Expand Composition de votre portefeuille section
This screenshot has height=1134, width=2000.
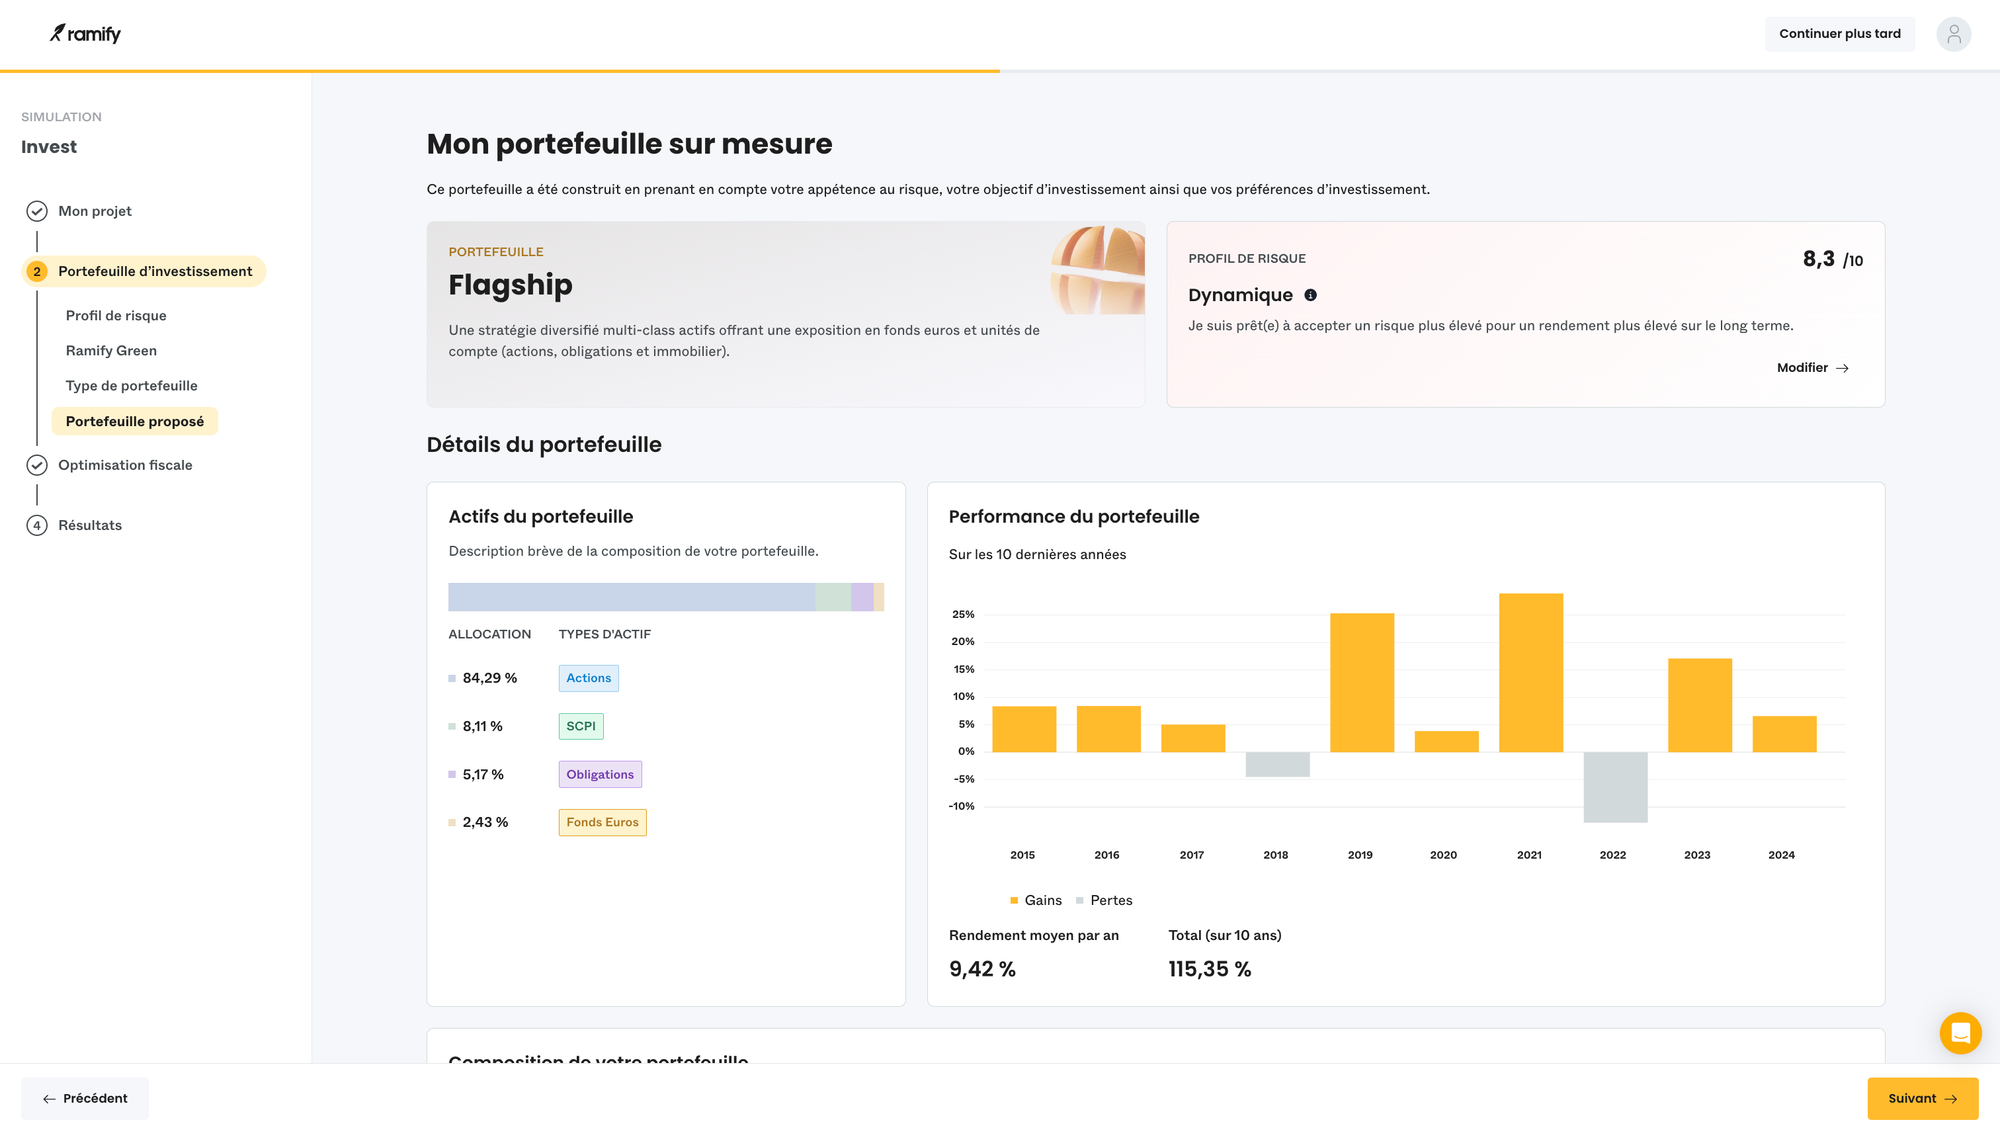[598, 1060]
